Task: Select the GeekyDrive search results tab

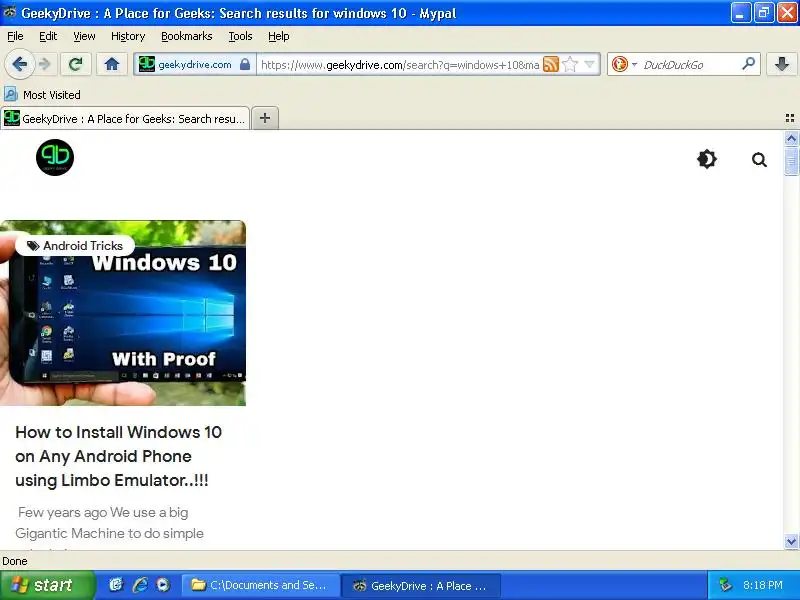Action: pos(125,118)
